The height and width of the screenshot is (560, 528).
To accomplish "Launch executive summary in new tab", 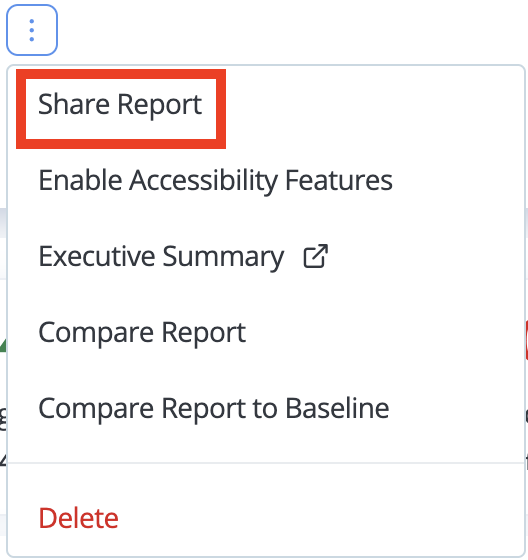I will coord(315,256).
